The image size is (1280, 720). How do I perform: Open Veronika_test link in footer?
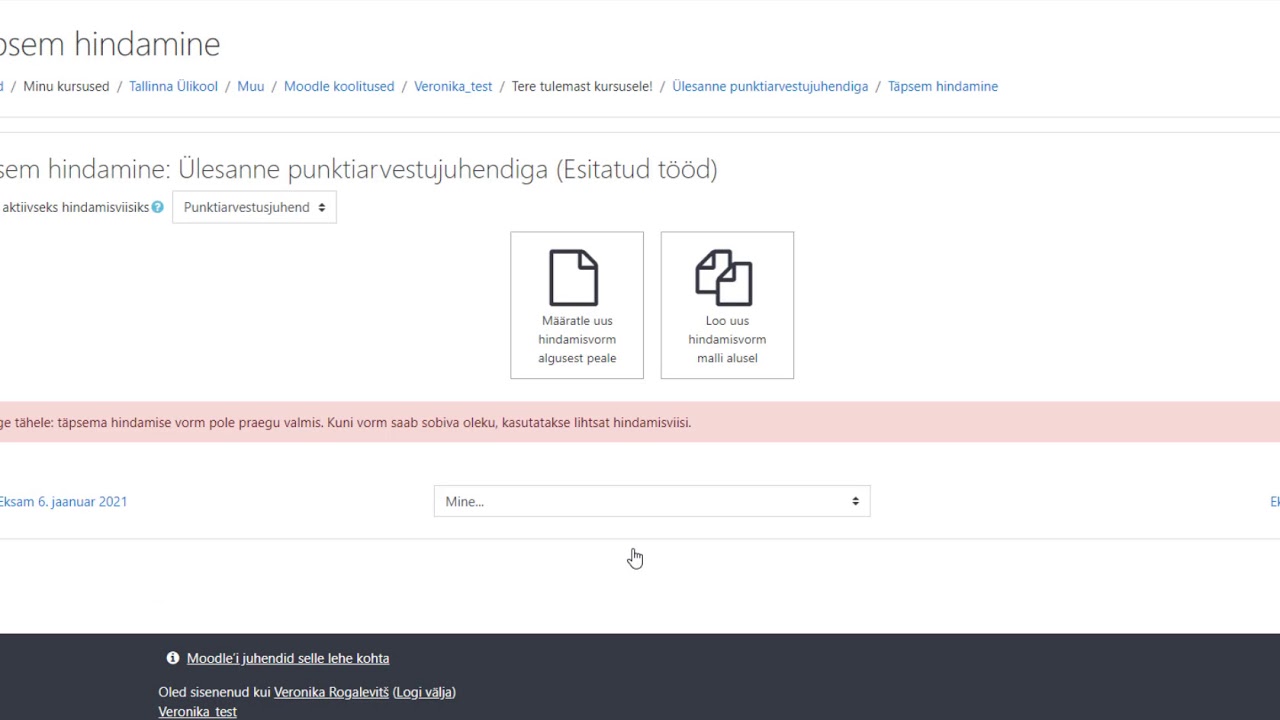click(x=197, y=712)
